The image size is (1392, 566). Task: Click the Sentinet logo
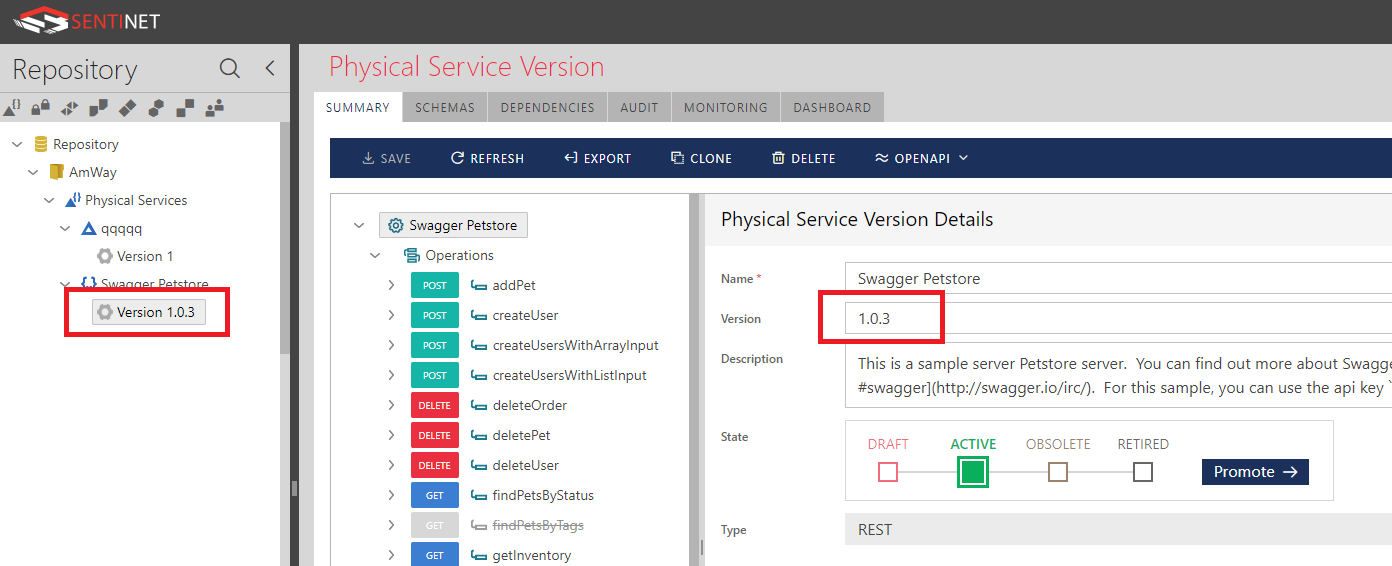pos(86,19)
